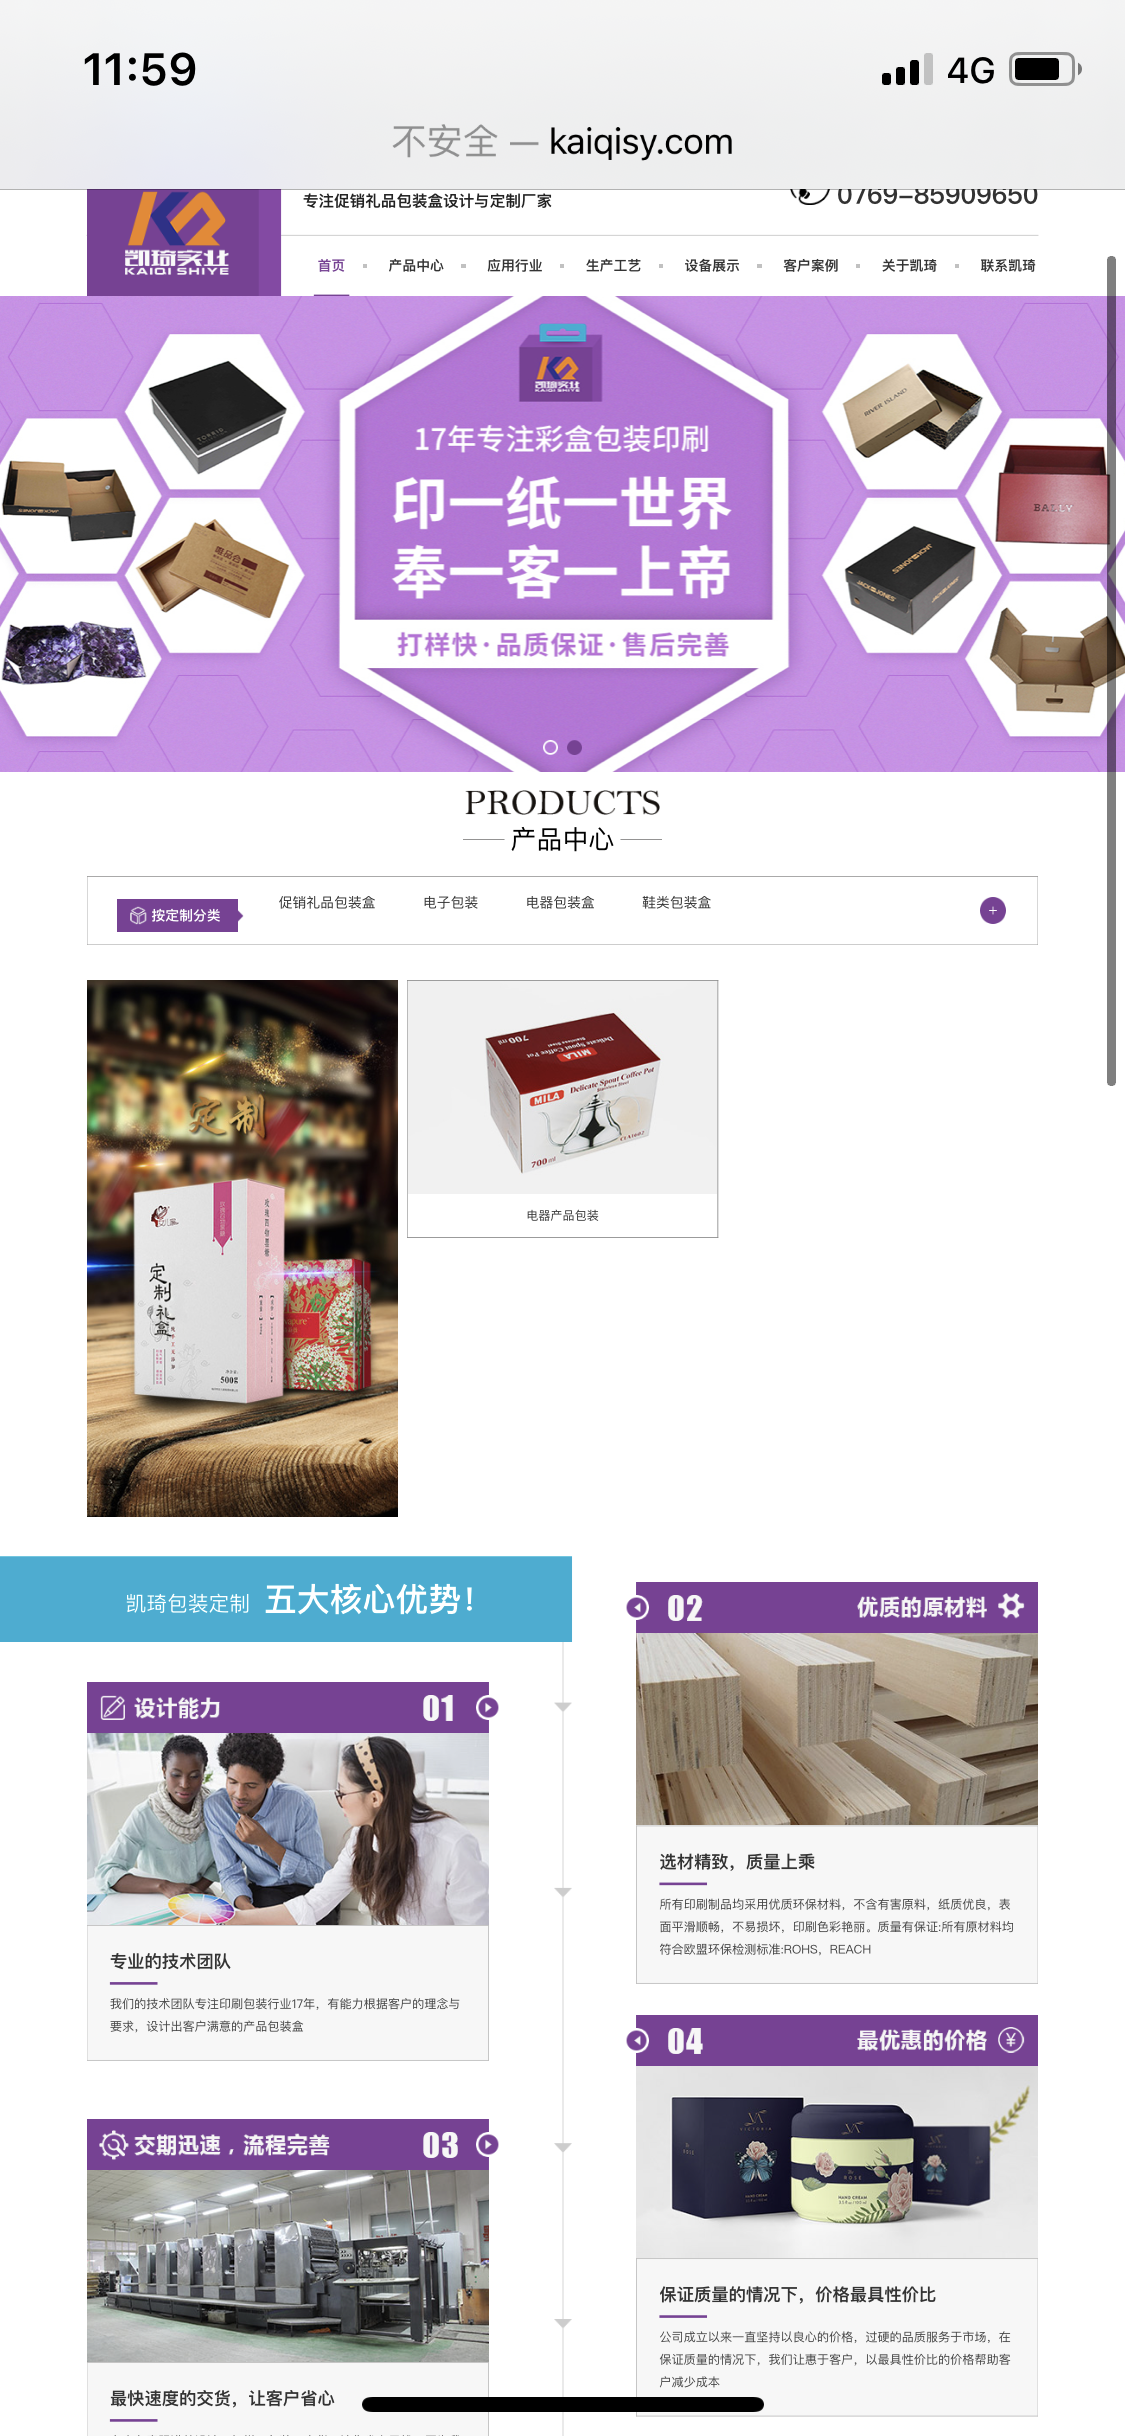
Task: Select the first banner slide dot
Action: (550, 747)
